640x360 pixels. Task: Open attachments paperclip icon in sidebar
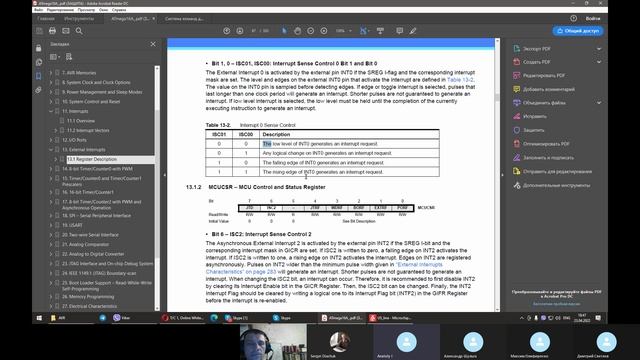38,90
